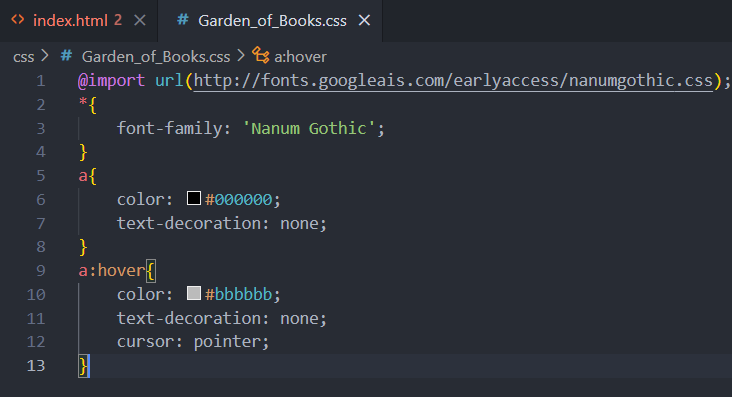Screen dimensions: 732x397
Task: Click the 'color' property on line 6
Action: [x=140, y=200]
